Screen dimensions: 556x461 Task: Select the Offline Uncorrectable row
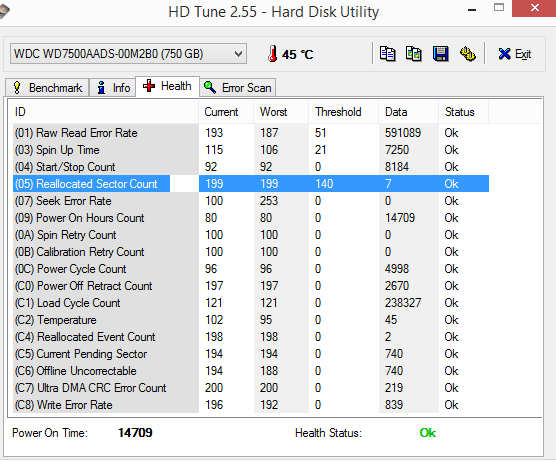(251, 371)
